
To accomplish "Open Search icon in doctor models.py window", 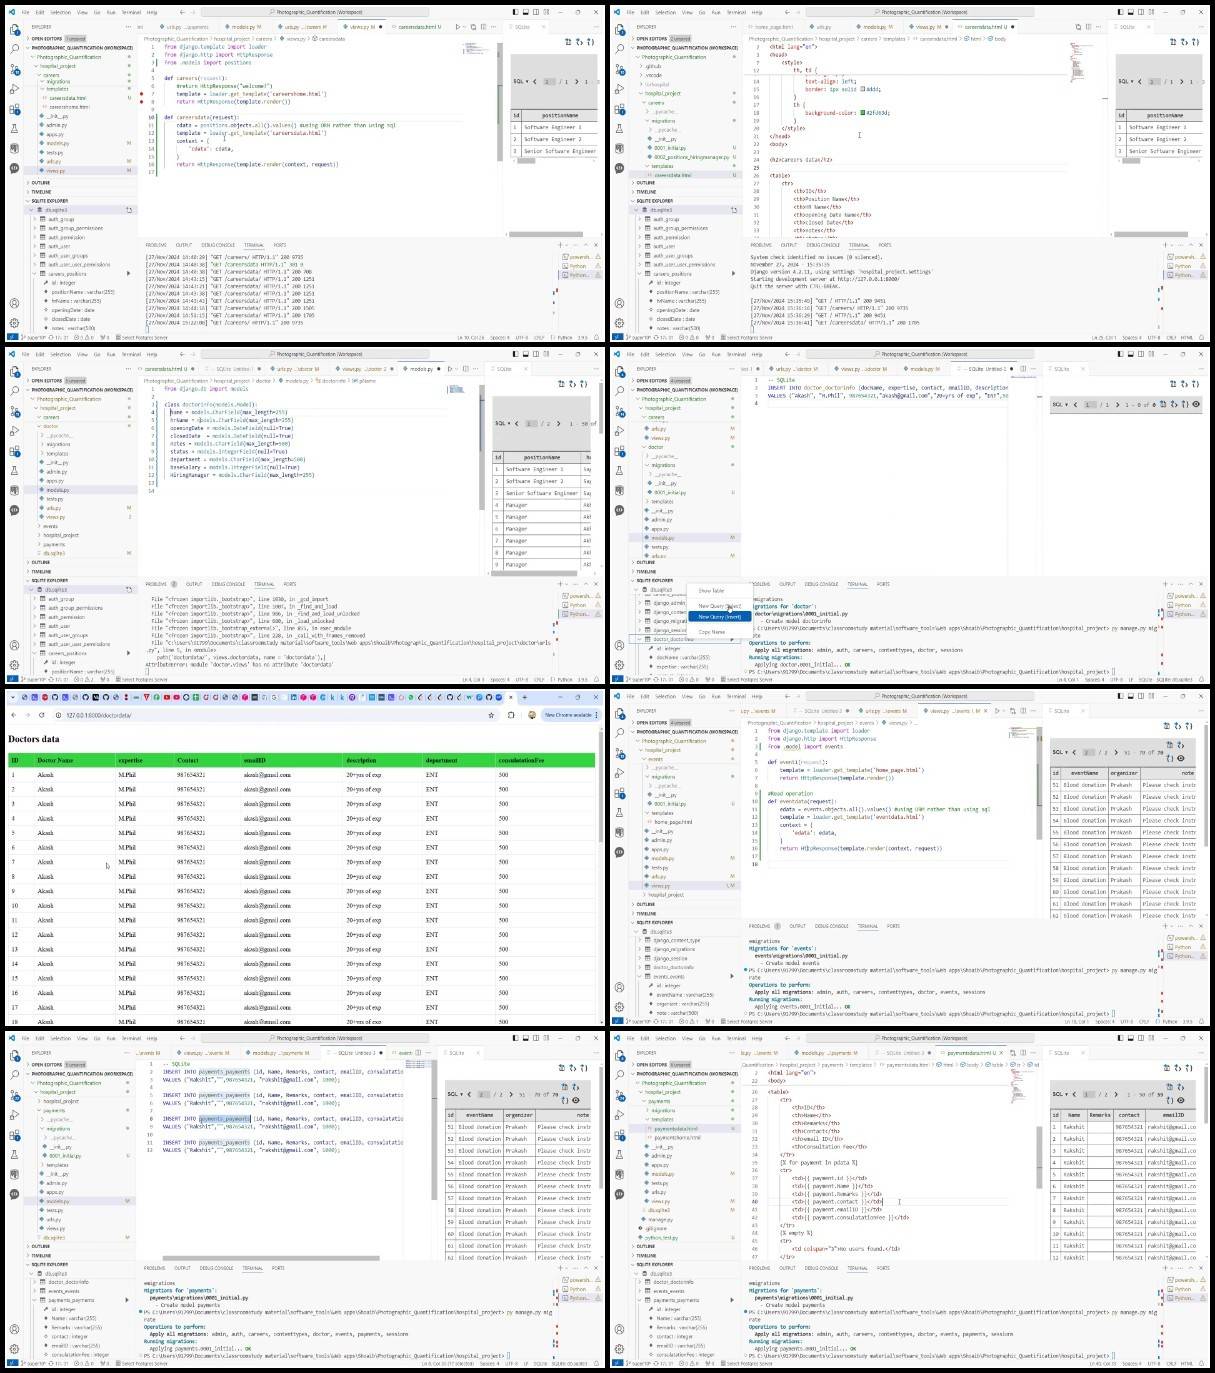I will click(x=14, y=391).
